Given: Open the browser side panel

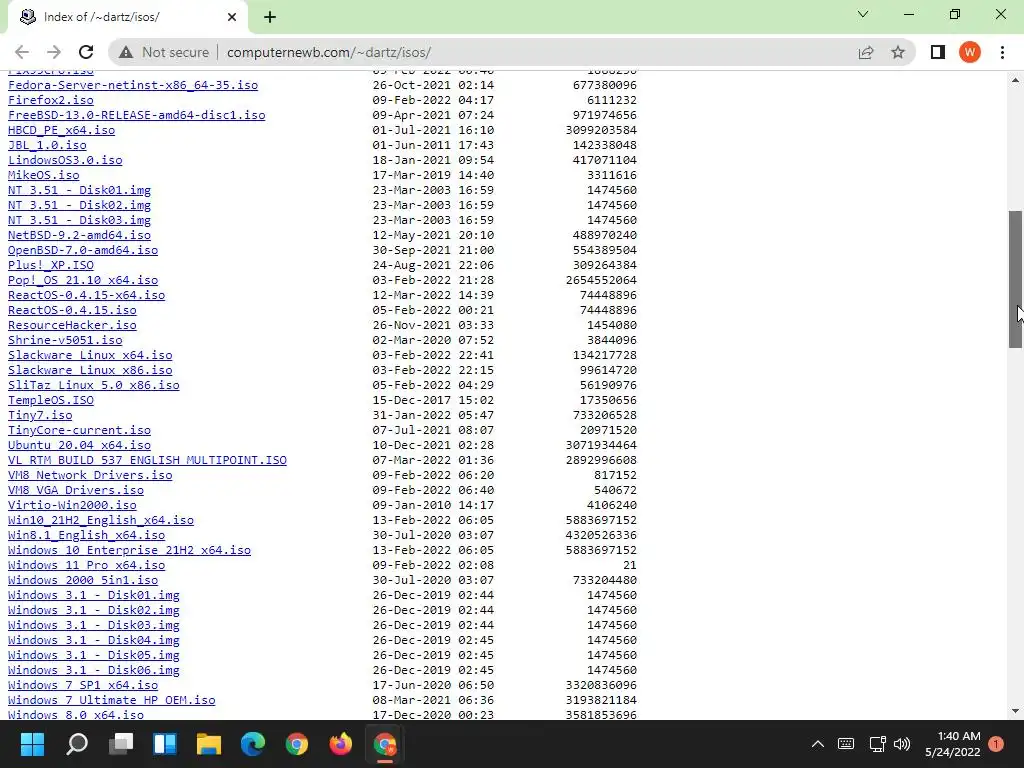Looking at the screenshot, I should (x=938, y=52).
